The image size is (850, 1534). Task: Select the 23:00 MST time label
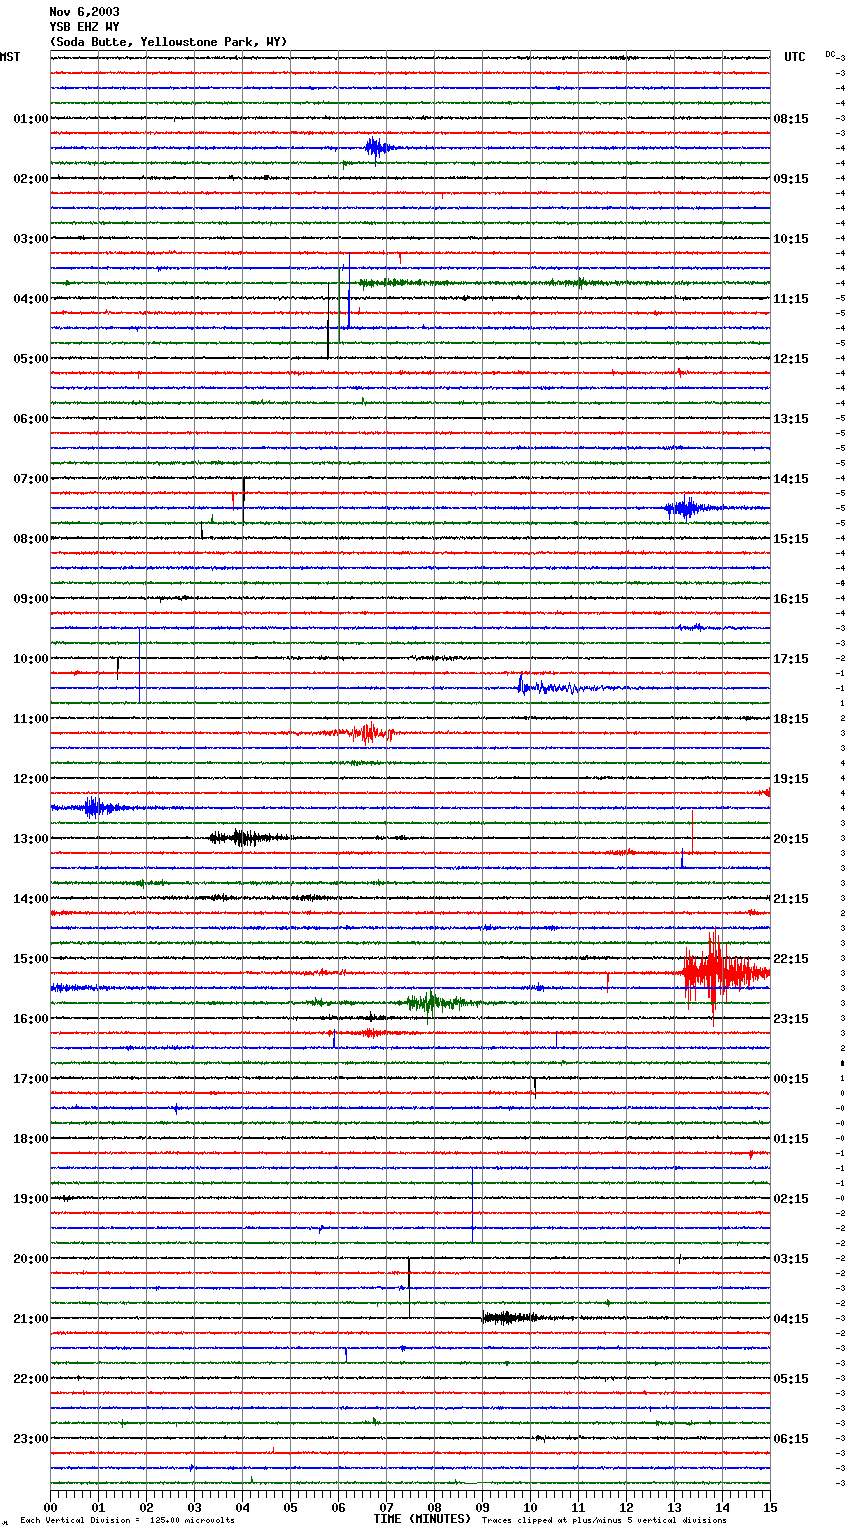coord(31,1439)
